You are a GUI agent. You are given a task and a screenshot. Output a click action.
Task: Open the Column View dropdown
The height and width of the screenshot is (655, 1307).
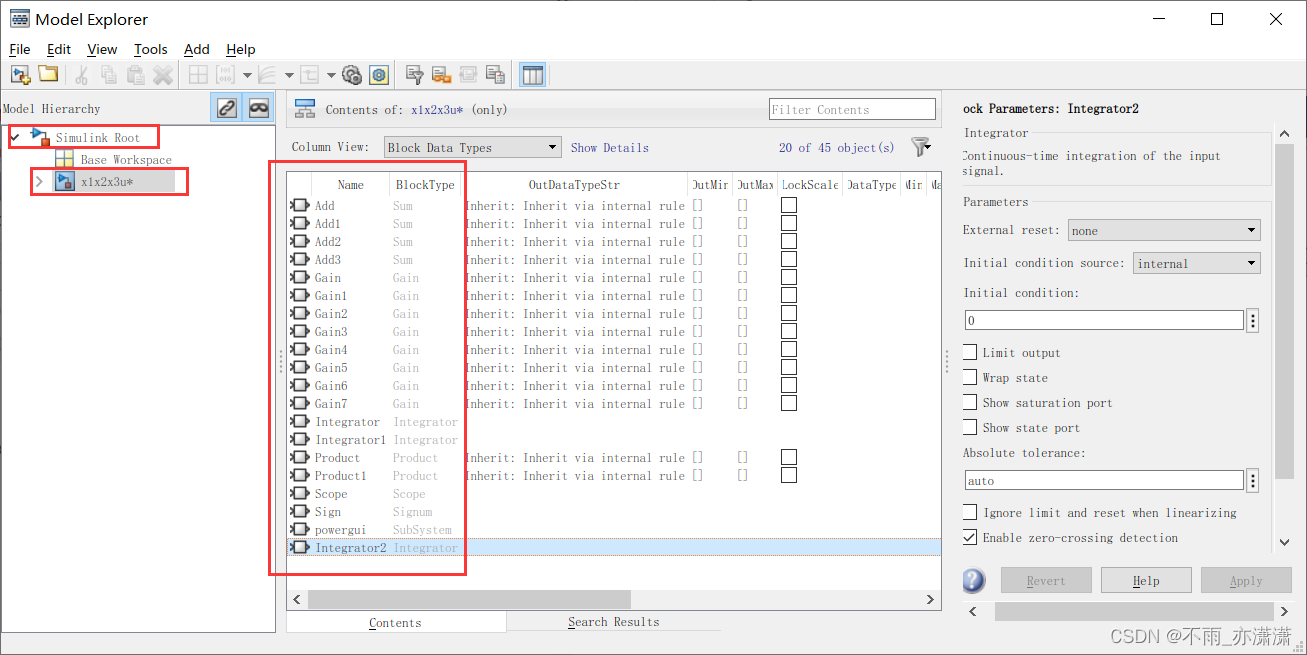tap(472, 147)
